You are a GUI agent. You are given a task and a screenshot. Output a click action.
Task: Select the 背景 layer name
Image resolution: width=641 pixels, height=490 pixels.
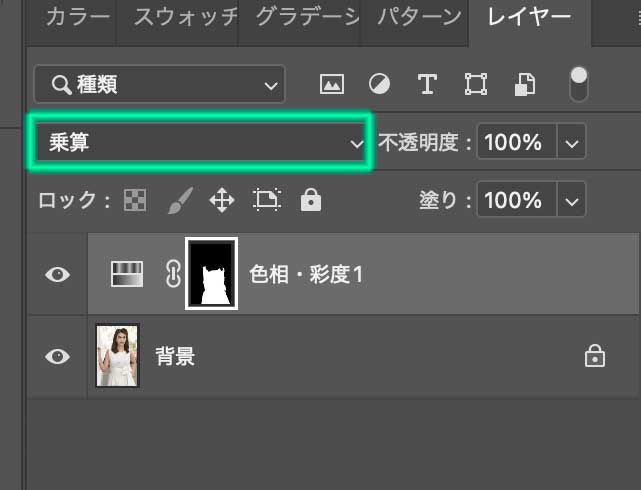pyautogui.click(x=175, y=356)
